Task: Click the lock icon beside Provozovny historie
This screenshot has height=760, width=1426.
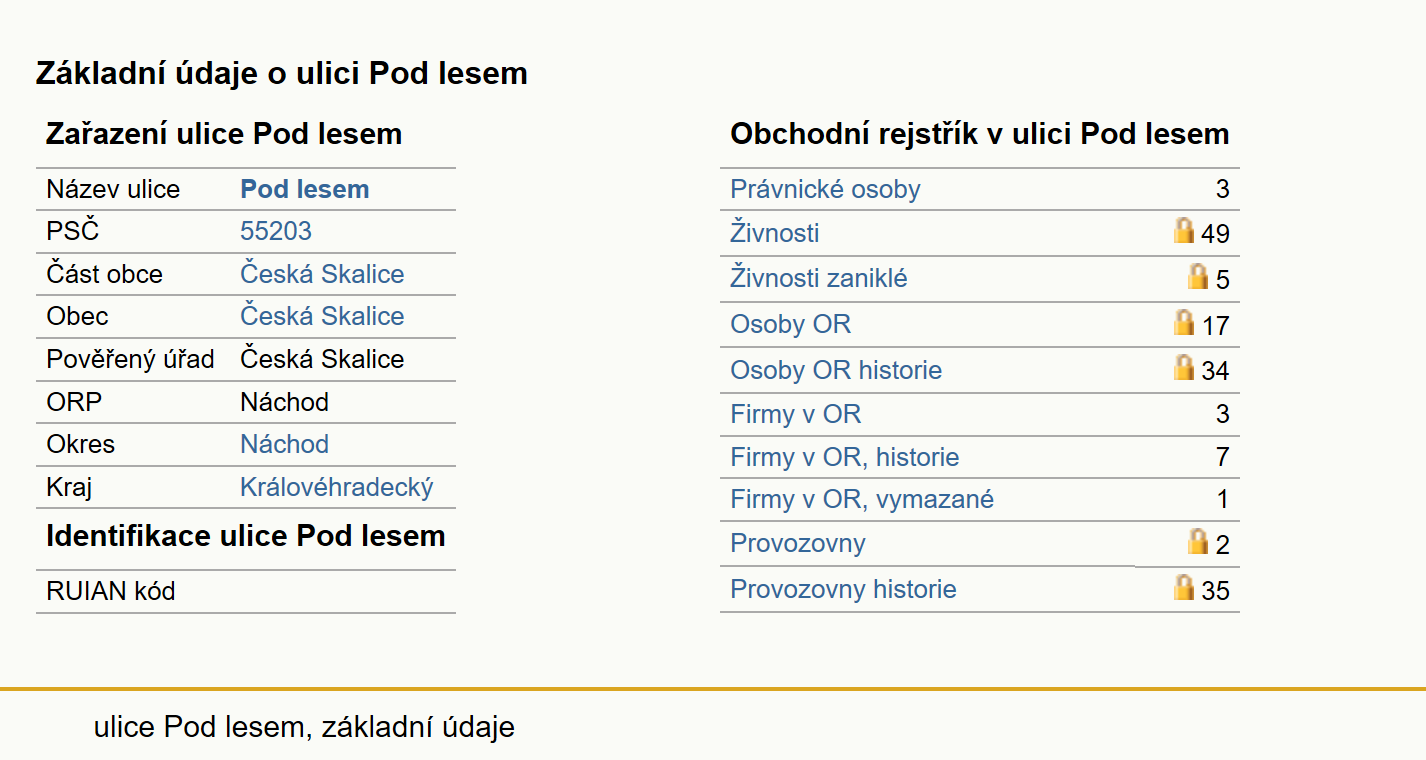Action: click(1184, 587)
